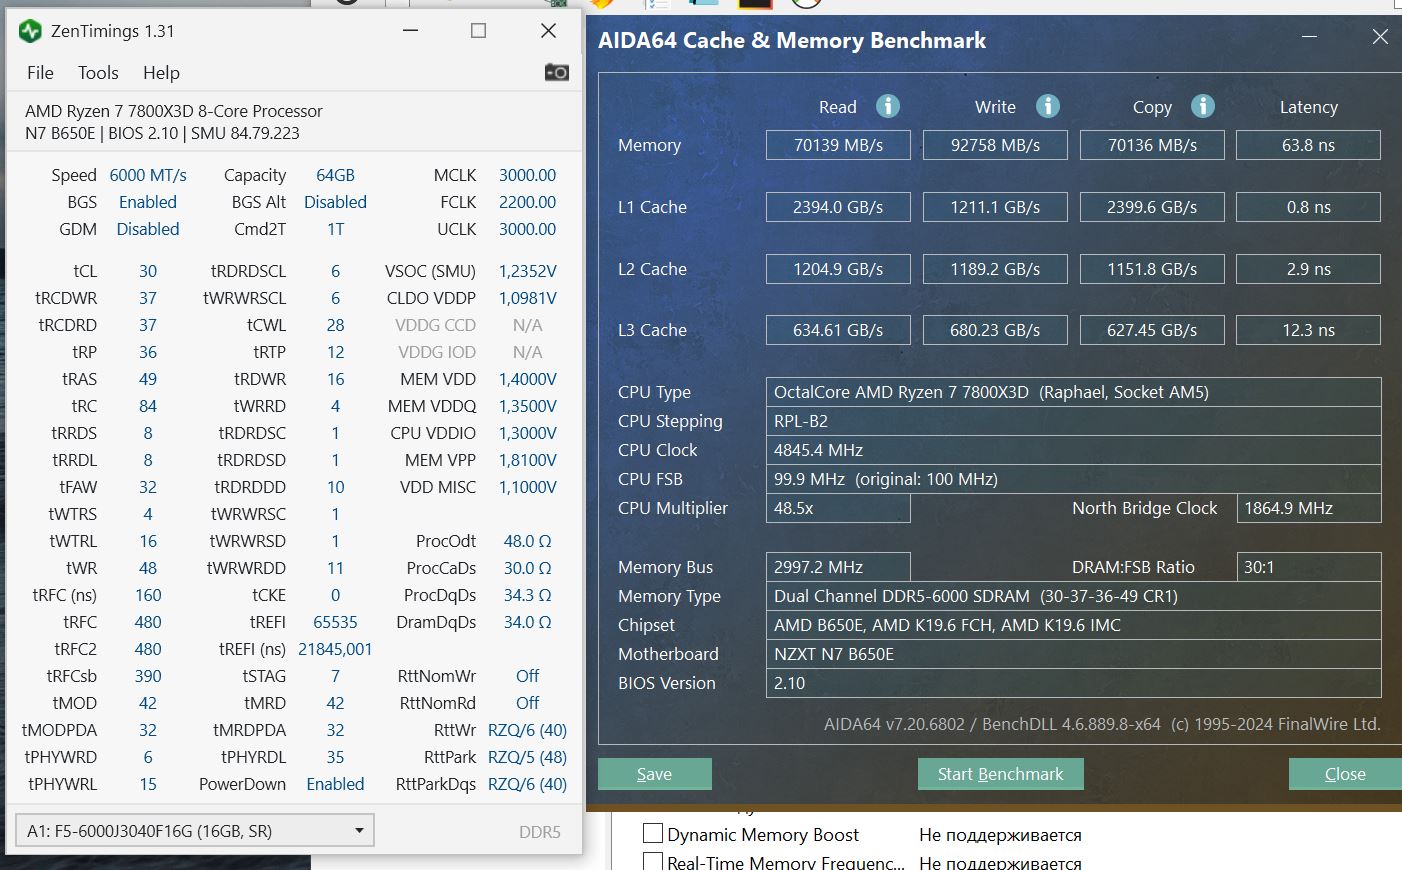Screen dimensions: 1402x870
Task: Close the ZenTimings window
Action: [x=548, y=30]
